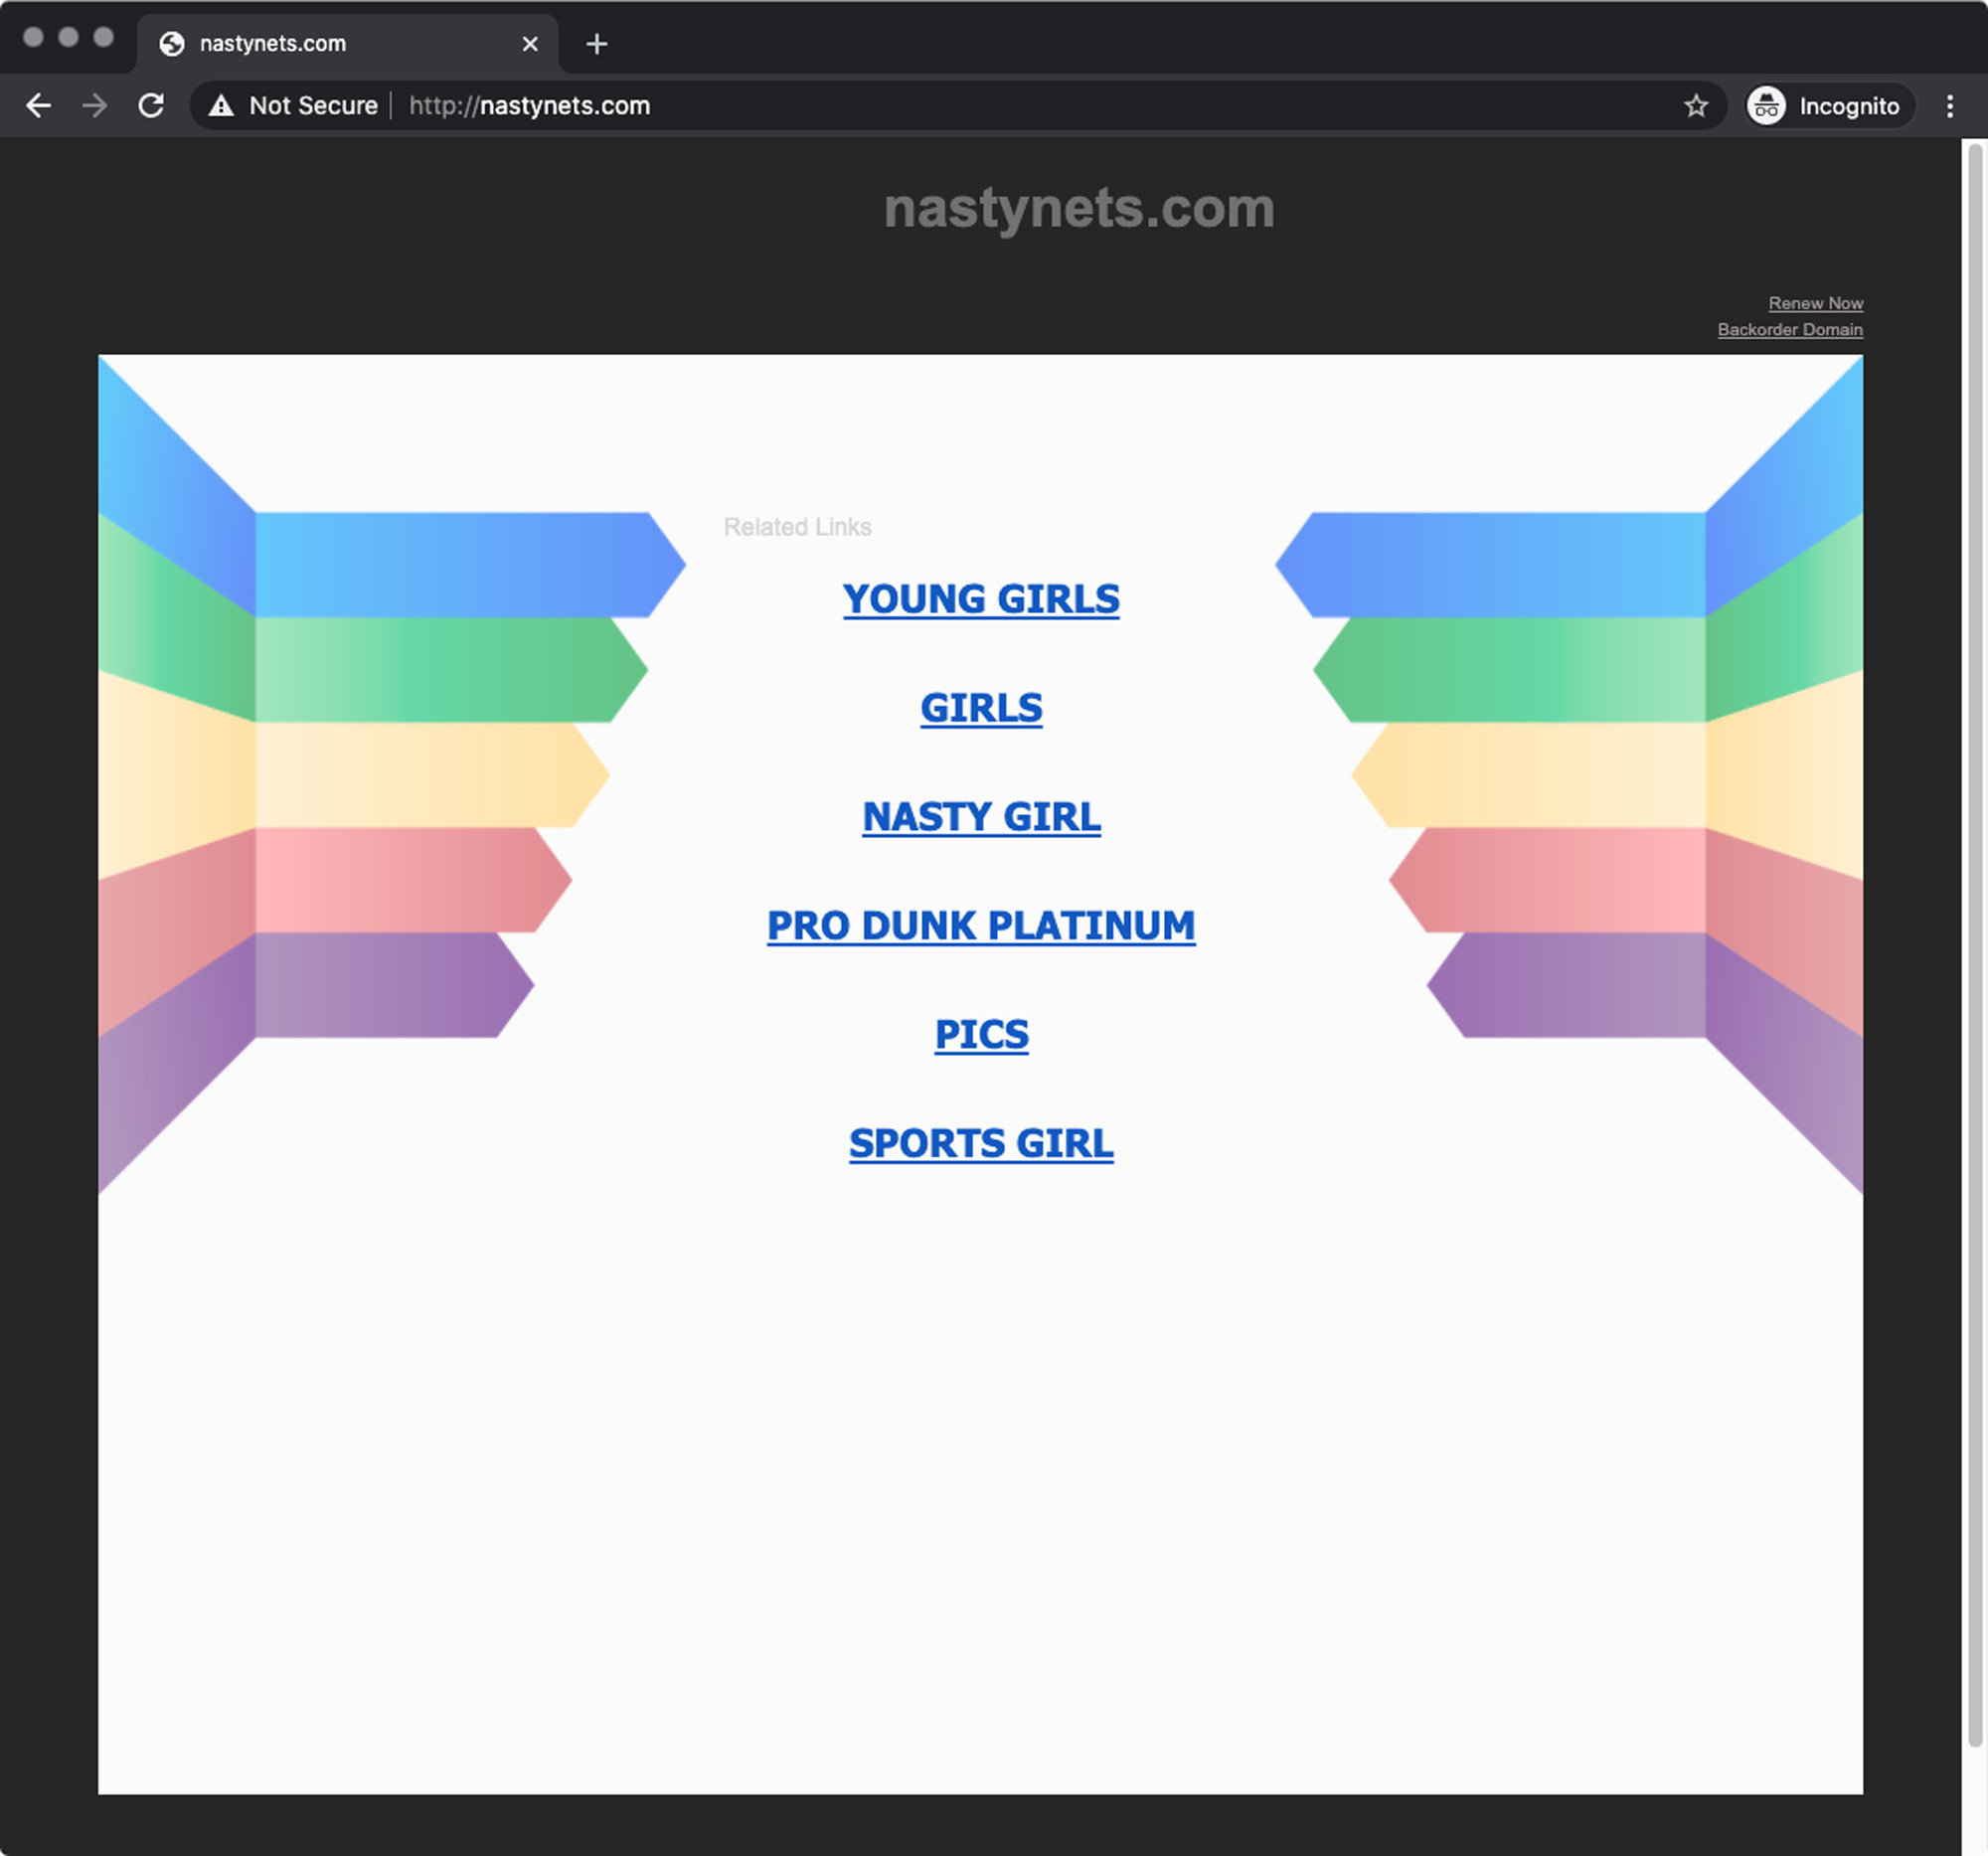The image size is (1988, 1856).
Task: Click the GIRLS related link
Action: click(980, 708)
